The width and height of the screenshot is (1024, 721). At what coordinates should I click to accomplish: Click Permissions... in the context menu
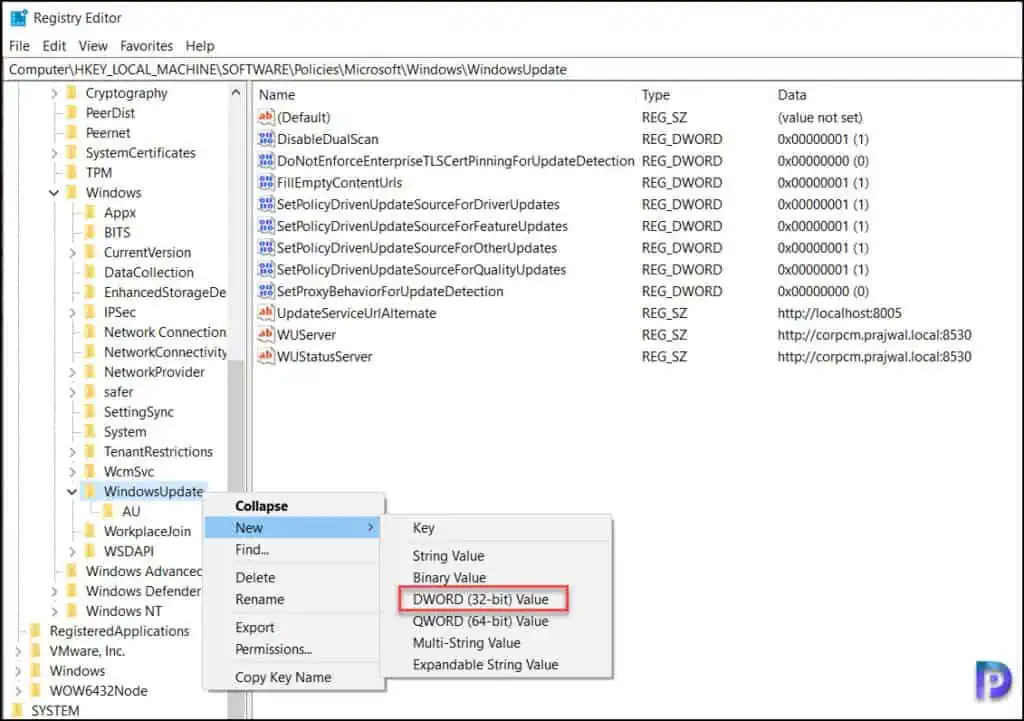click(274, 649)
